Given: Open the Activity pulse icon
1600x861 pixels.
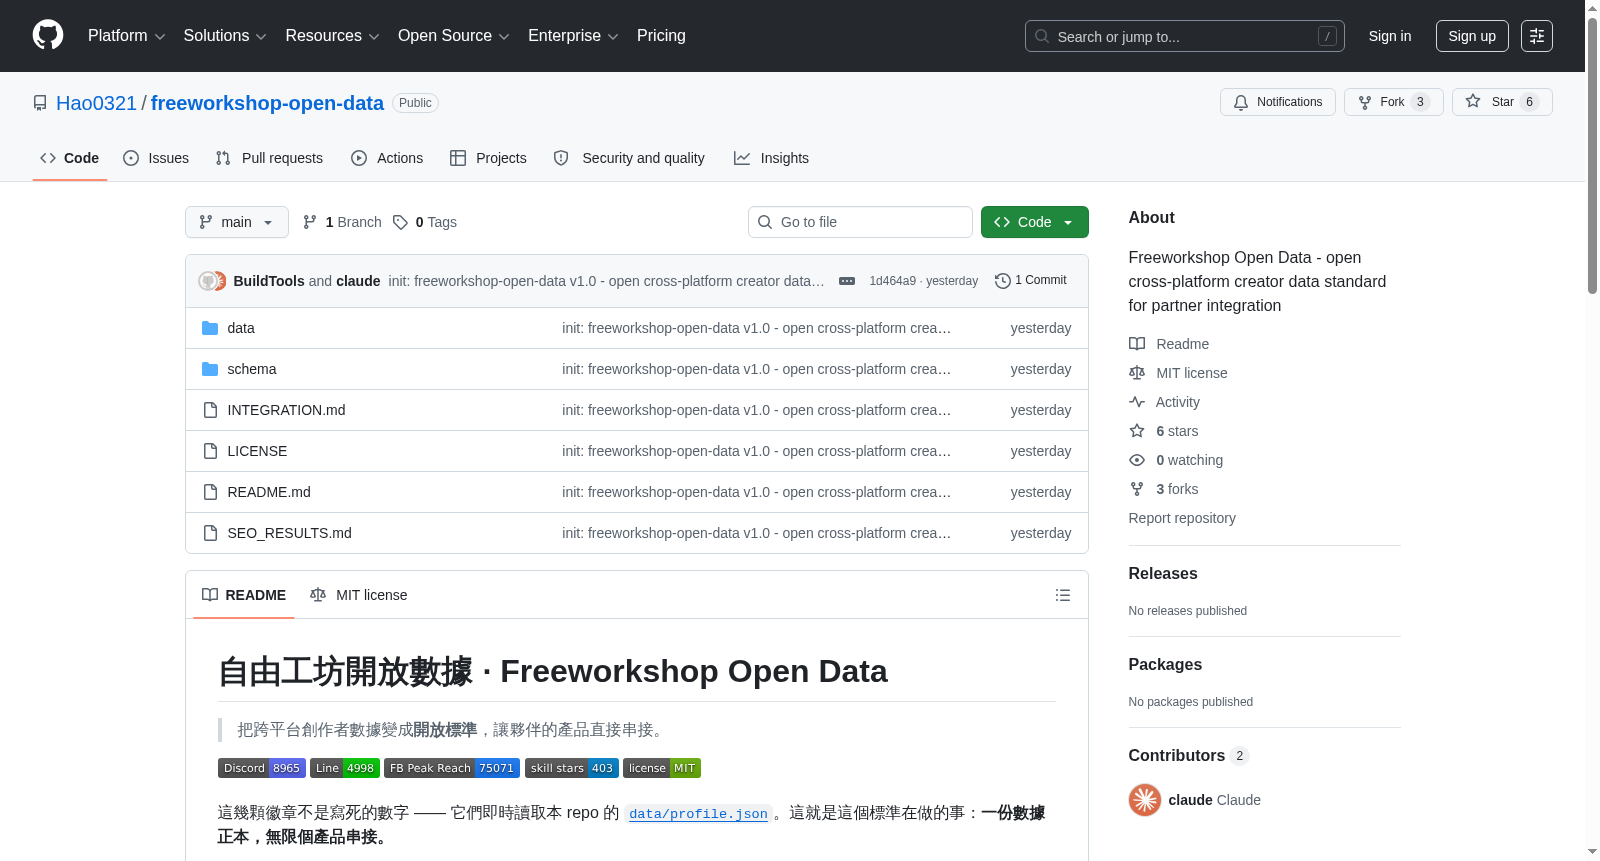Looking at the screenshot, I should click(x=1137, y=402).
